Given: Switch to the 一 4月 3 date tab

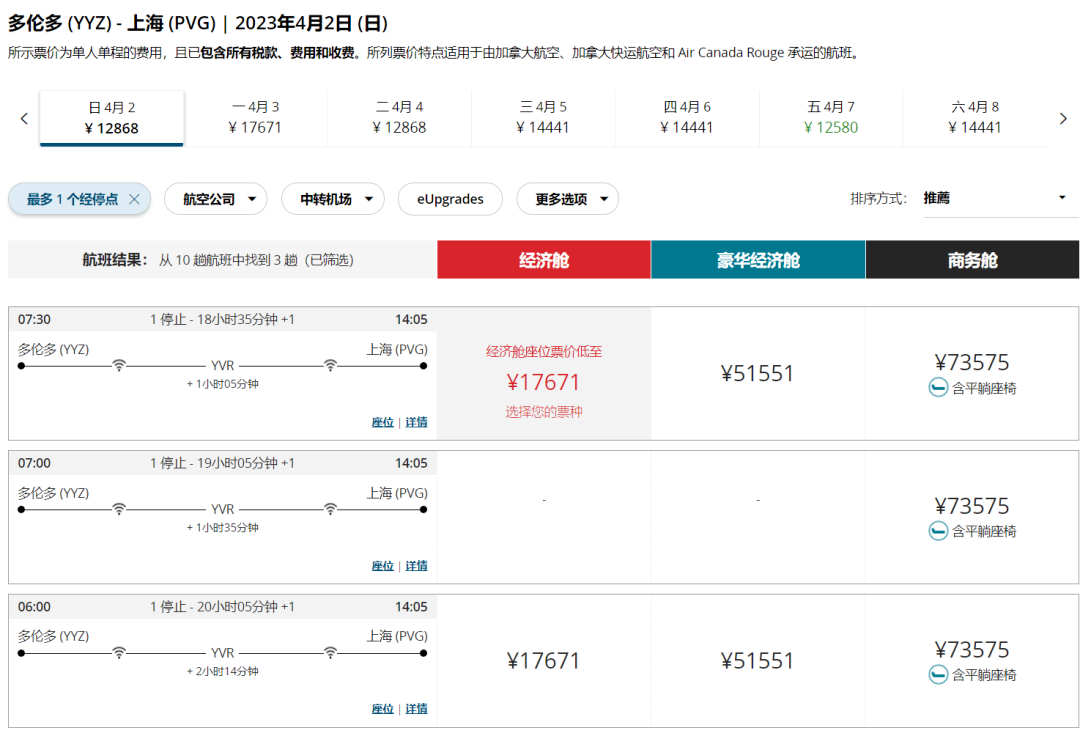Looking at the screenshot, I should tap(255, 118).
